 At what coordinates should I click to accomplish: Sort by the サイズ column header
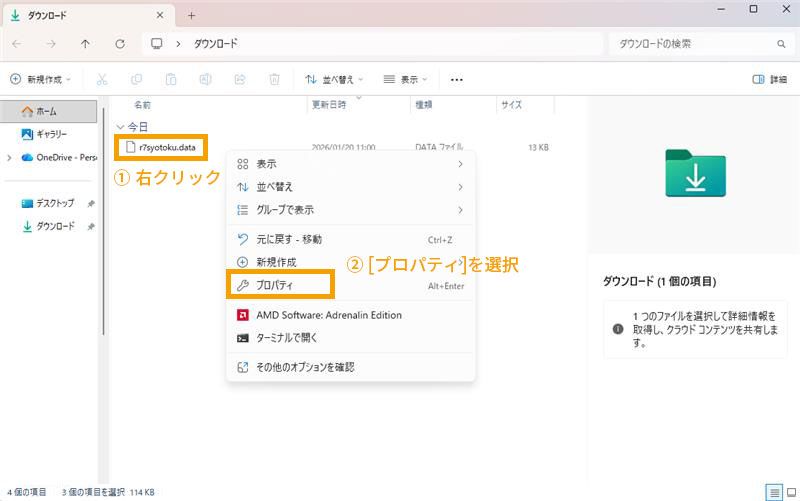tap(511, 105)
